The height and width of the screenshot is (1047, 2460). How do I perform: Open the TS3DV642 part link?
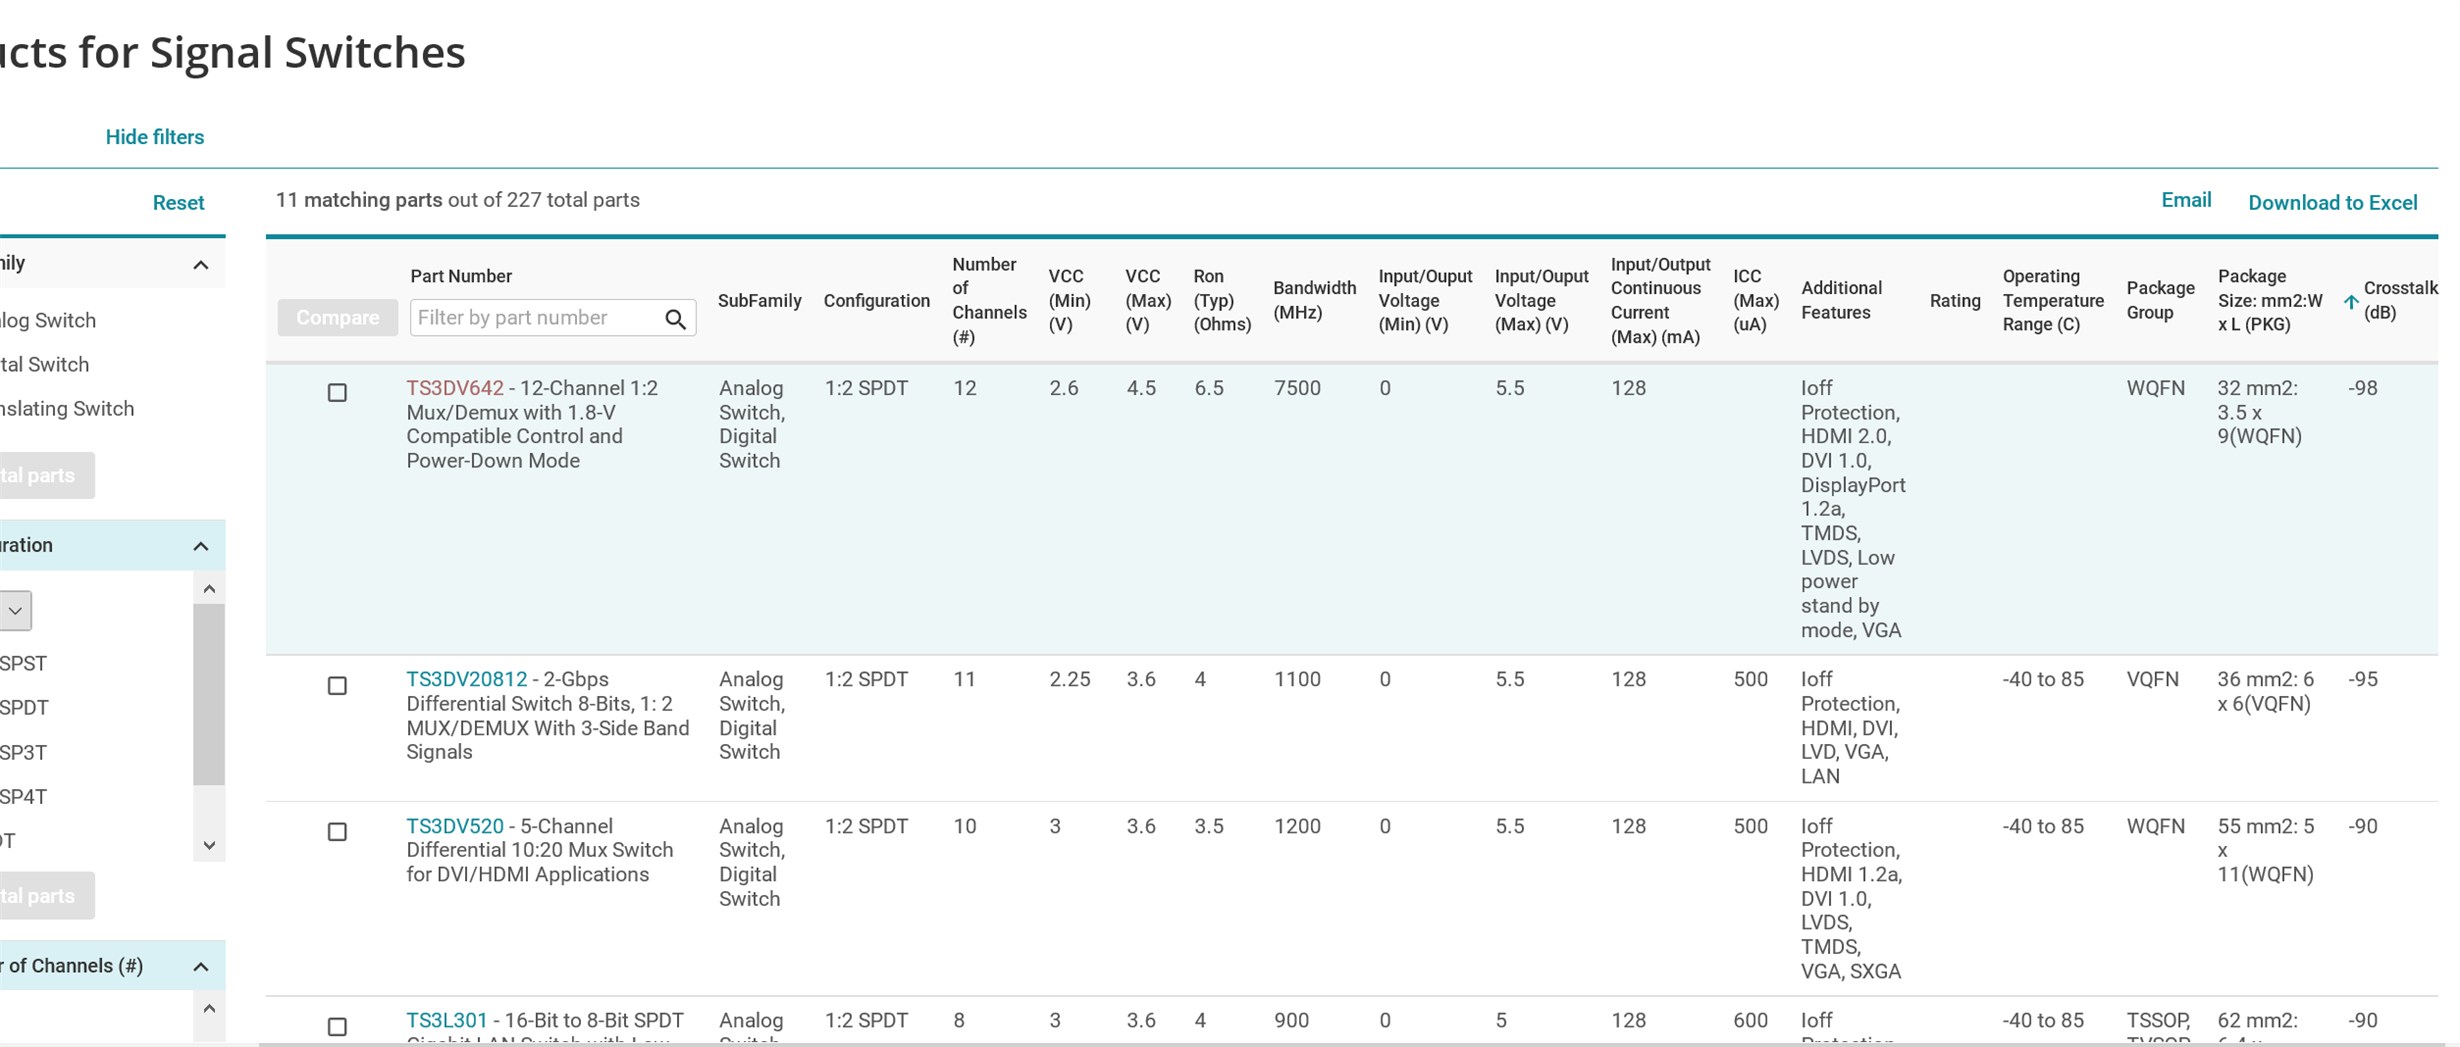point(455,388)
